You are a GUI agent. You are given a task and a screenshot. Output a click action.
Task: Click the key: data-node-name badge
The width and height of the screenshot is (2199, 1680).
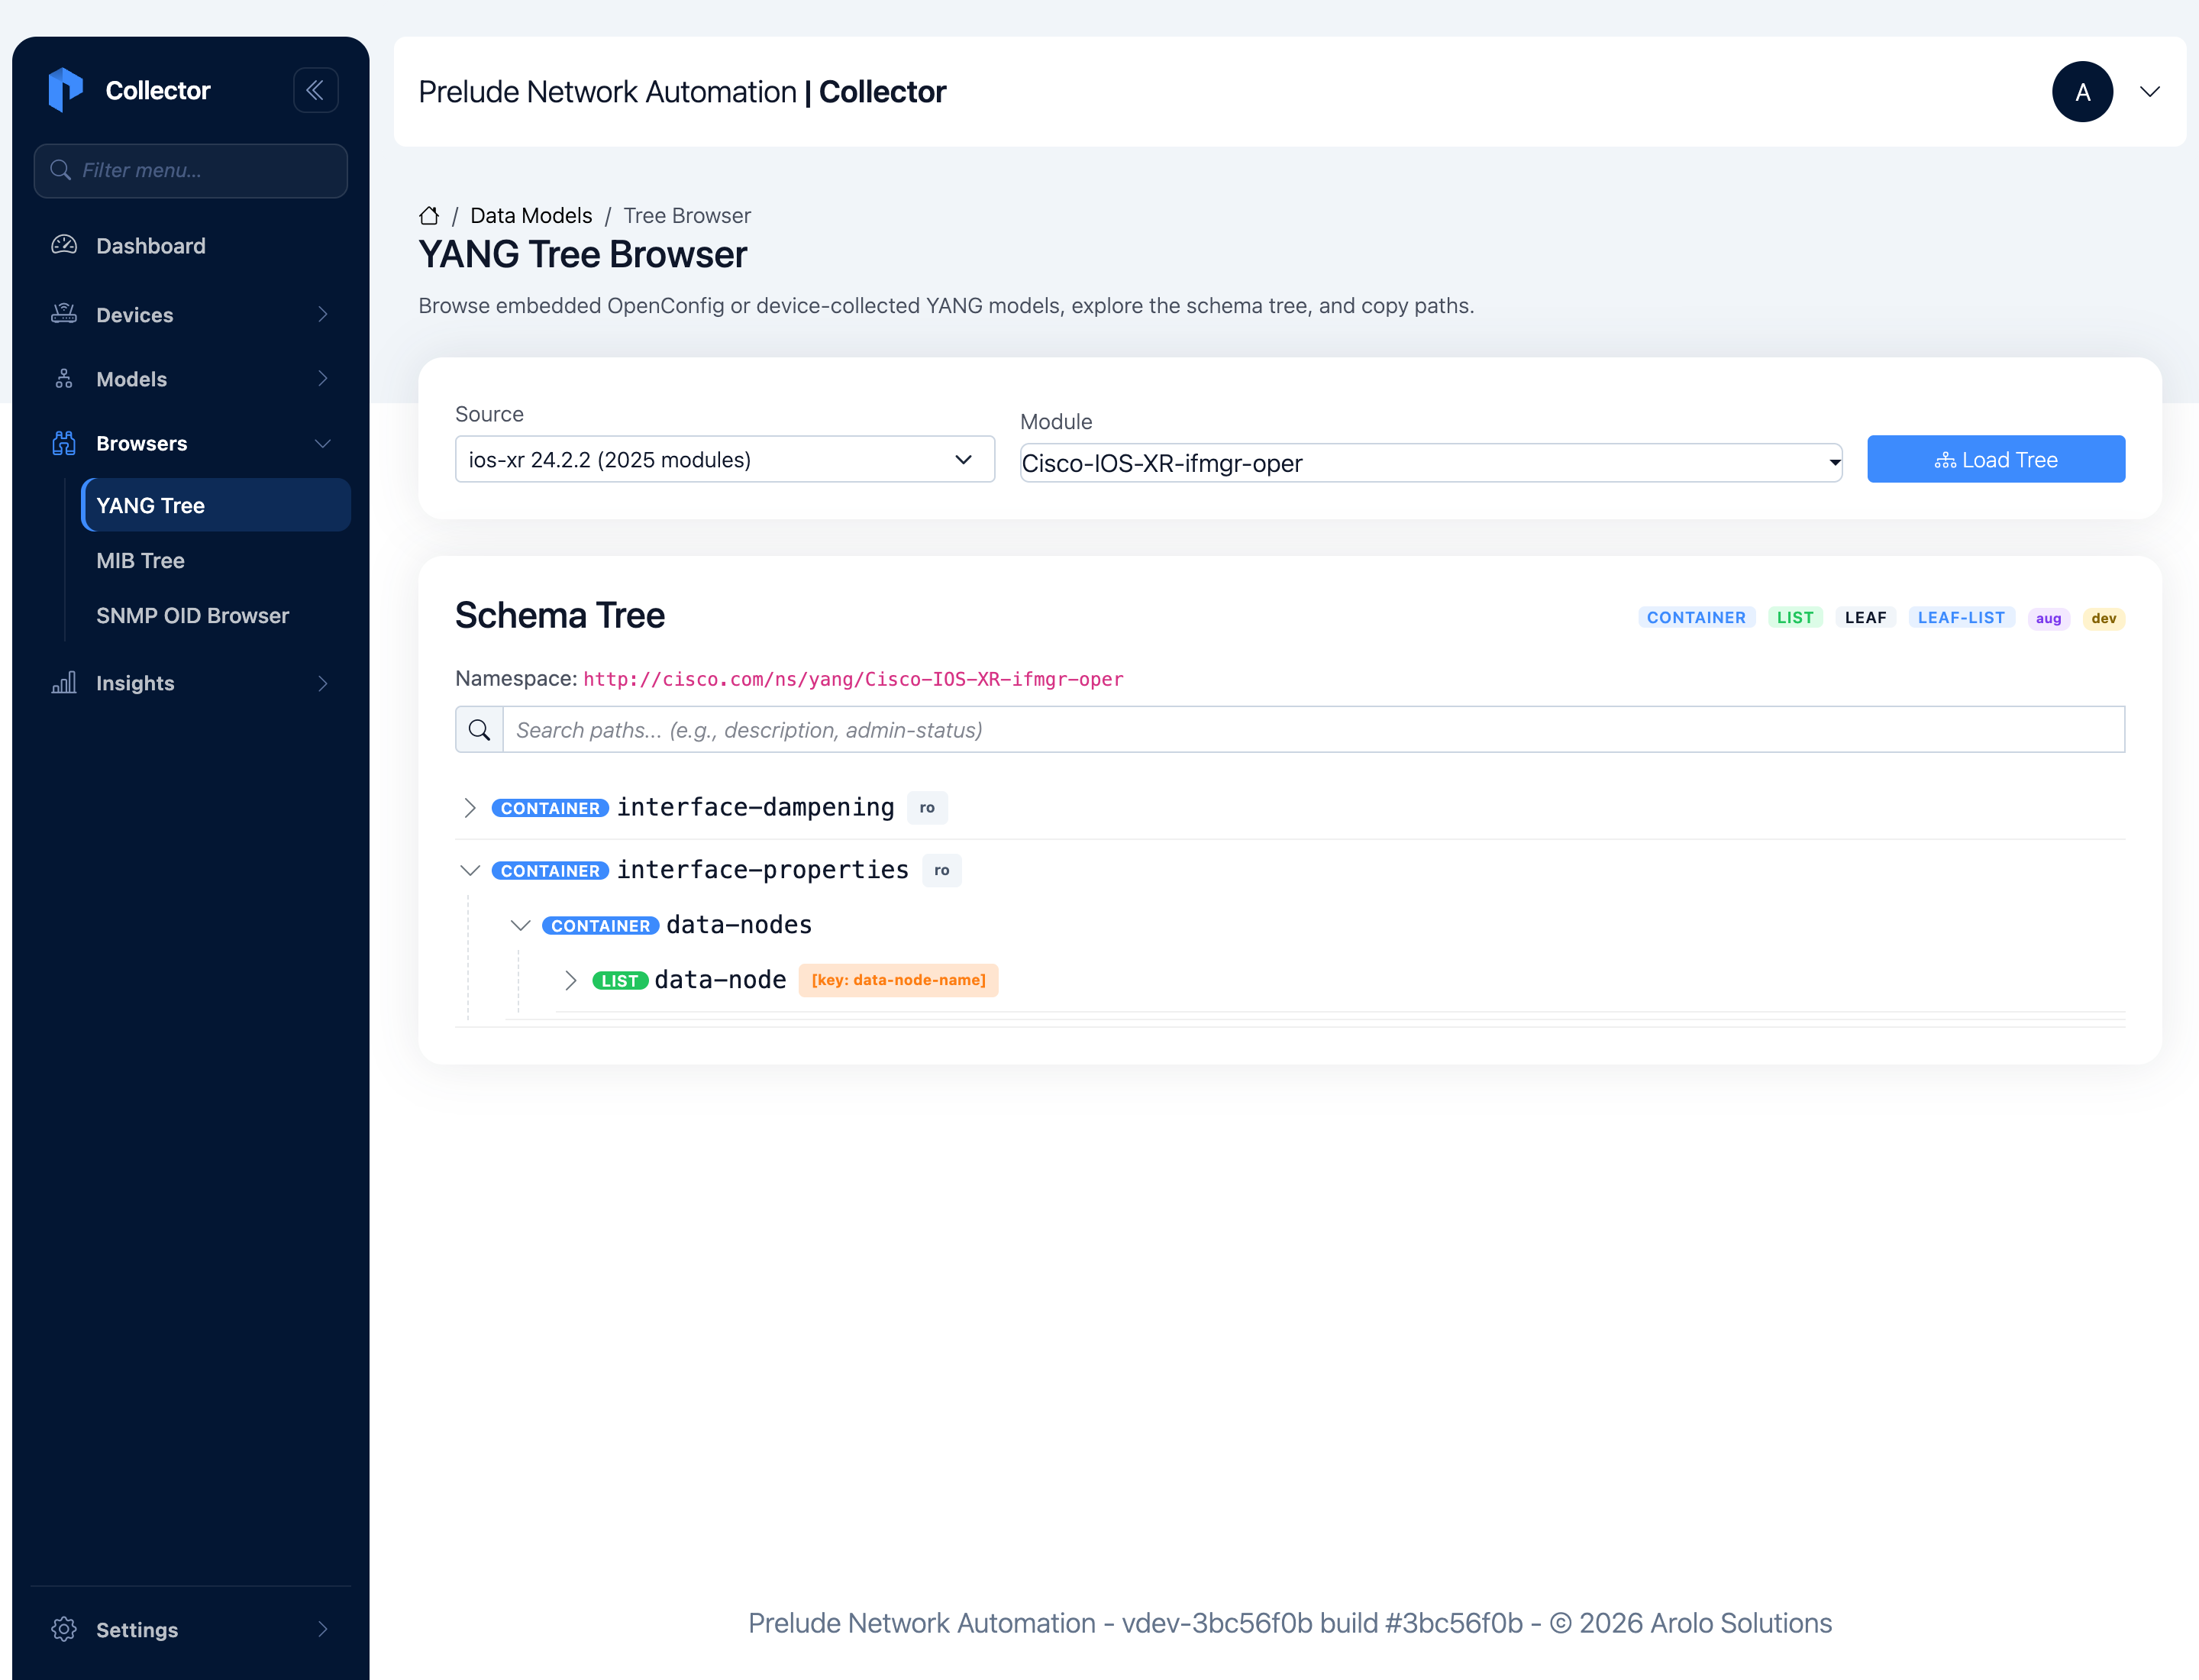tap(898, 980)
